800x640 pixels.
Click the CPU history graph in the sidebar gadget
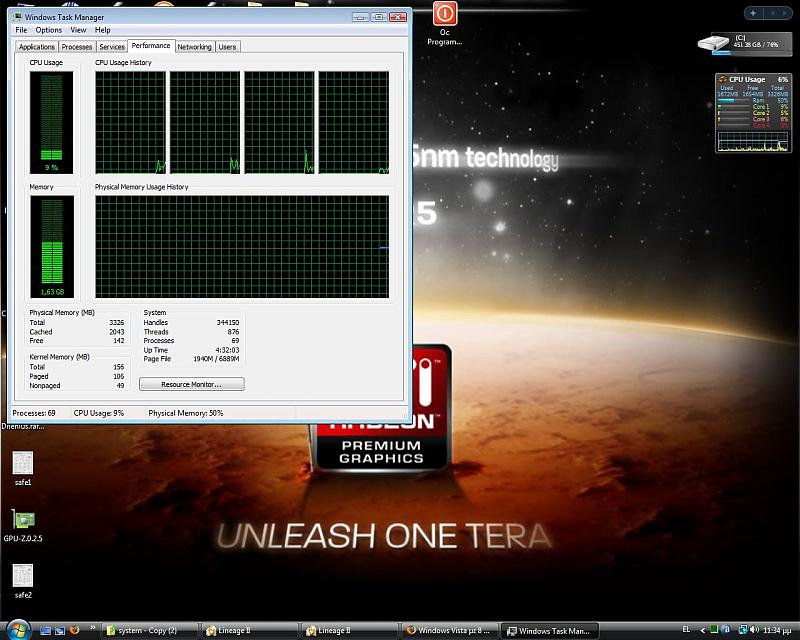753,141
